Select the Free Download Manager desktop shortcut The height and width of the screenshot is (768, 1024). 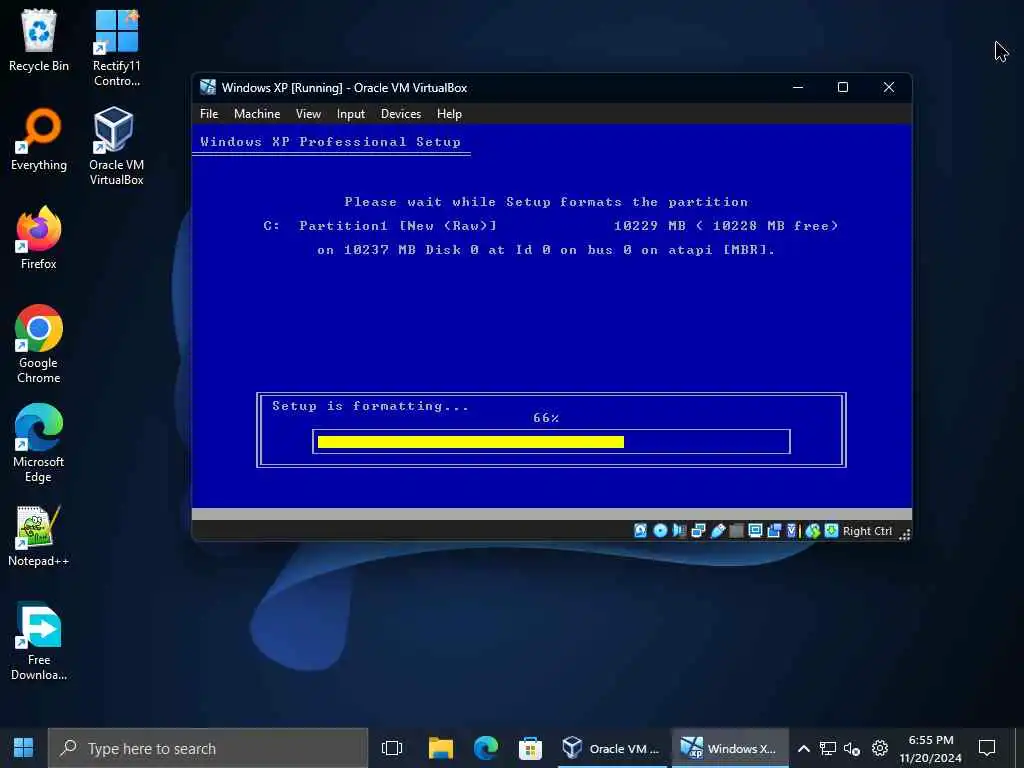point(39,641)
